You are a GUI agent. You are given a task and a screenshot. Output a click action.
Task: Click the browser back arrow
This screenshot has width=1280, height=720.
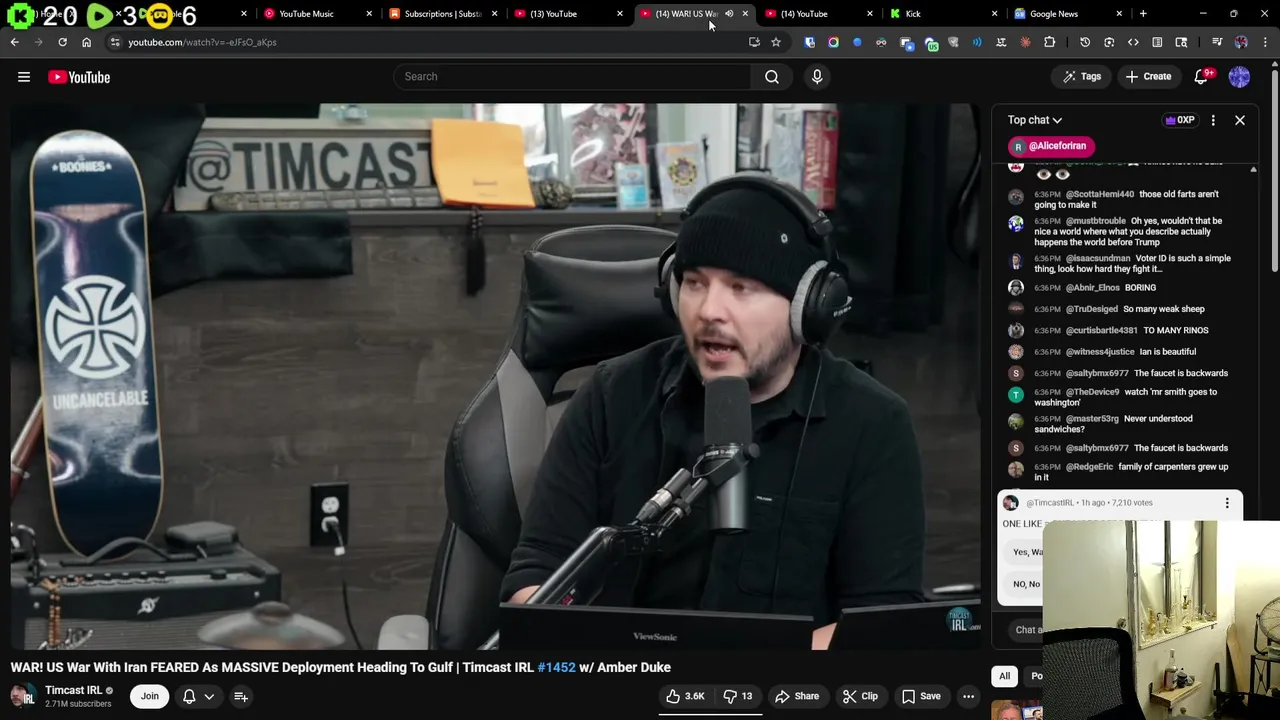point(14,42)
